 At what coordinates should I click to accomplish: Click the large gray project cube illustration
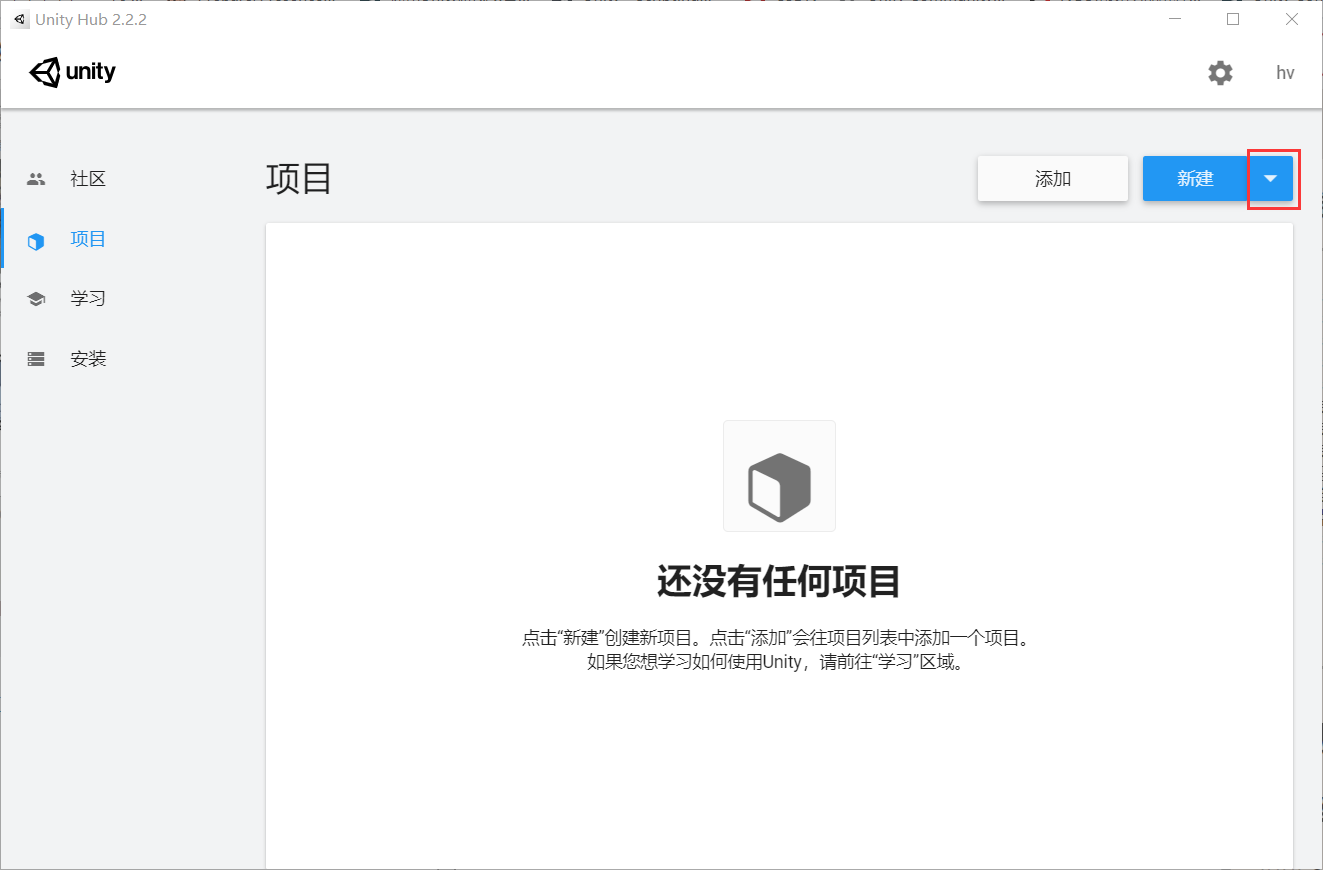pyautogui.click(x=779, y=476)
